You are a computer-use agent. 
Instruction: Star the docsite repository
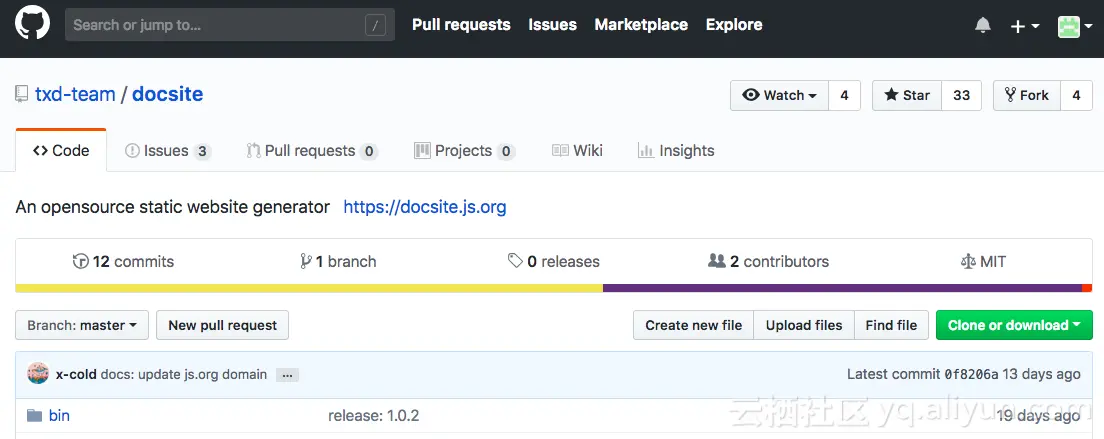tap(907, 96)
